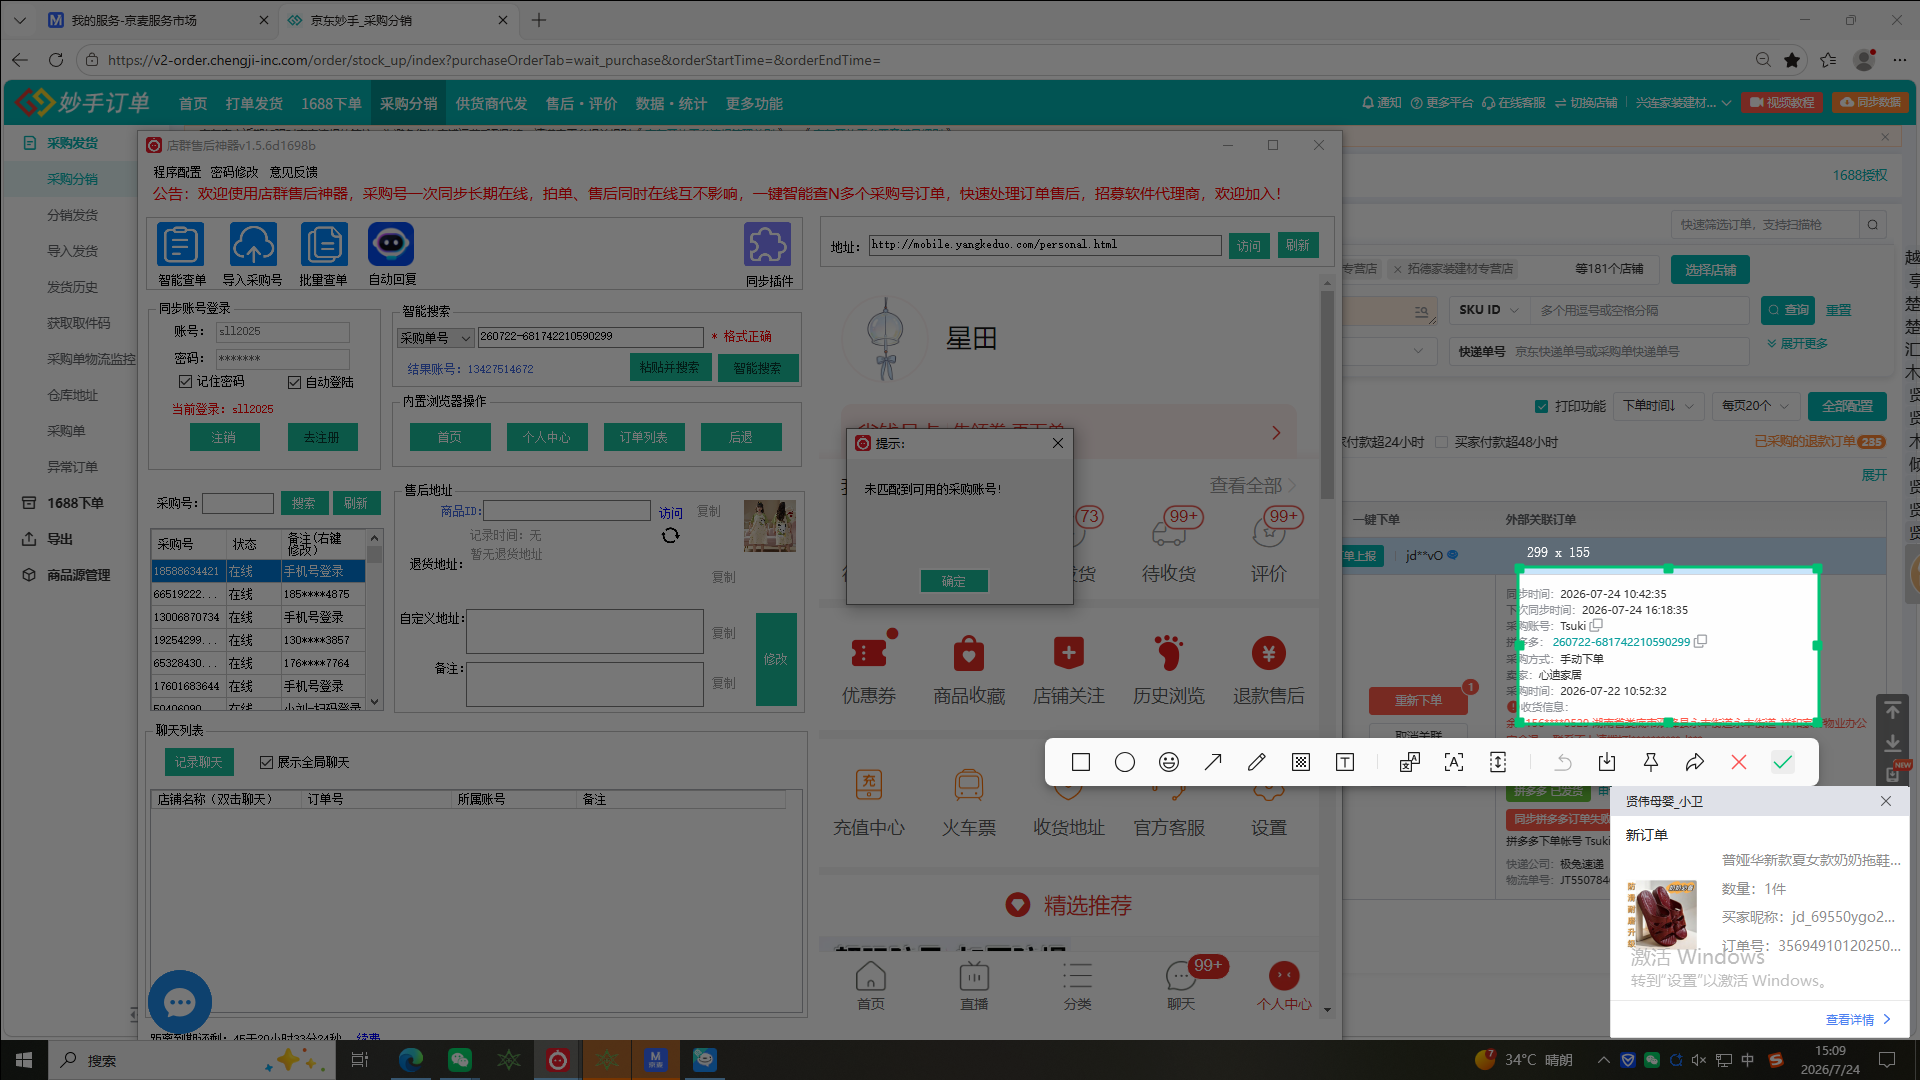Open the 智能查单 tool icon

point(181,245)
